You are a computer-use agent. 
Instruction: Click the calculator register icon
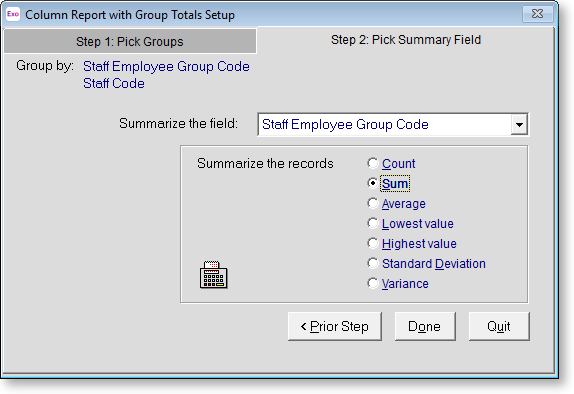213,275
